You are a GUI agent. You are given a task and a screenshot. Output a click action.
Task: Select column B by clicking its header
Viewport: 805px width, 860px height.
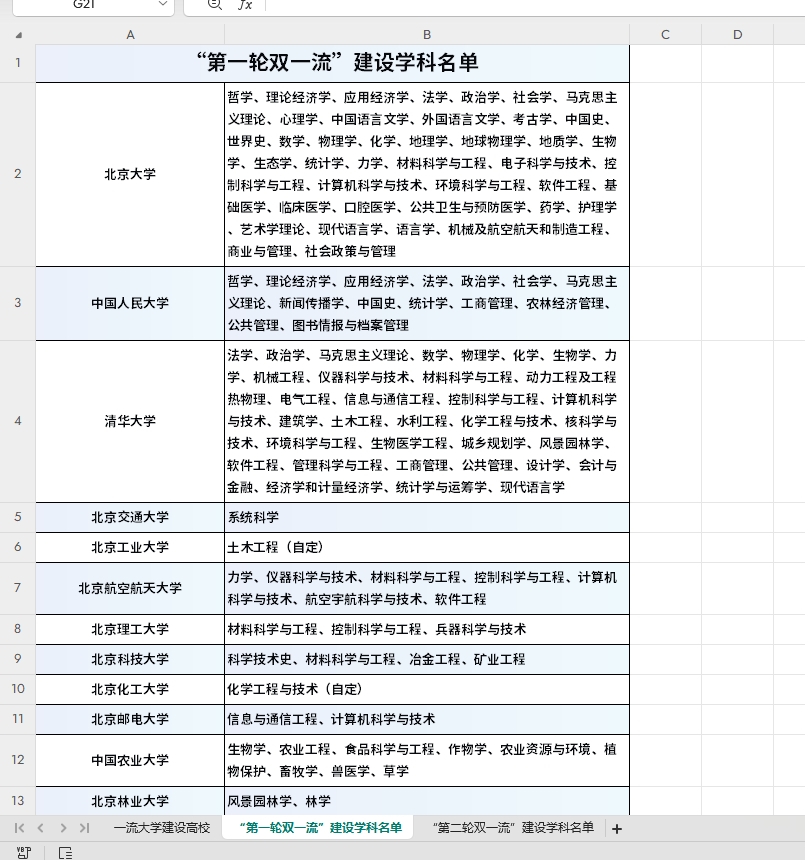click(x=426, y=34)
